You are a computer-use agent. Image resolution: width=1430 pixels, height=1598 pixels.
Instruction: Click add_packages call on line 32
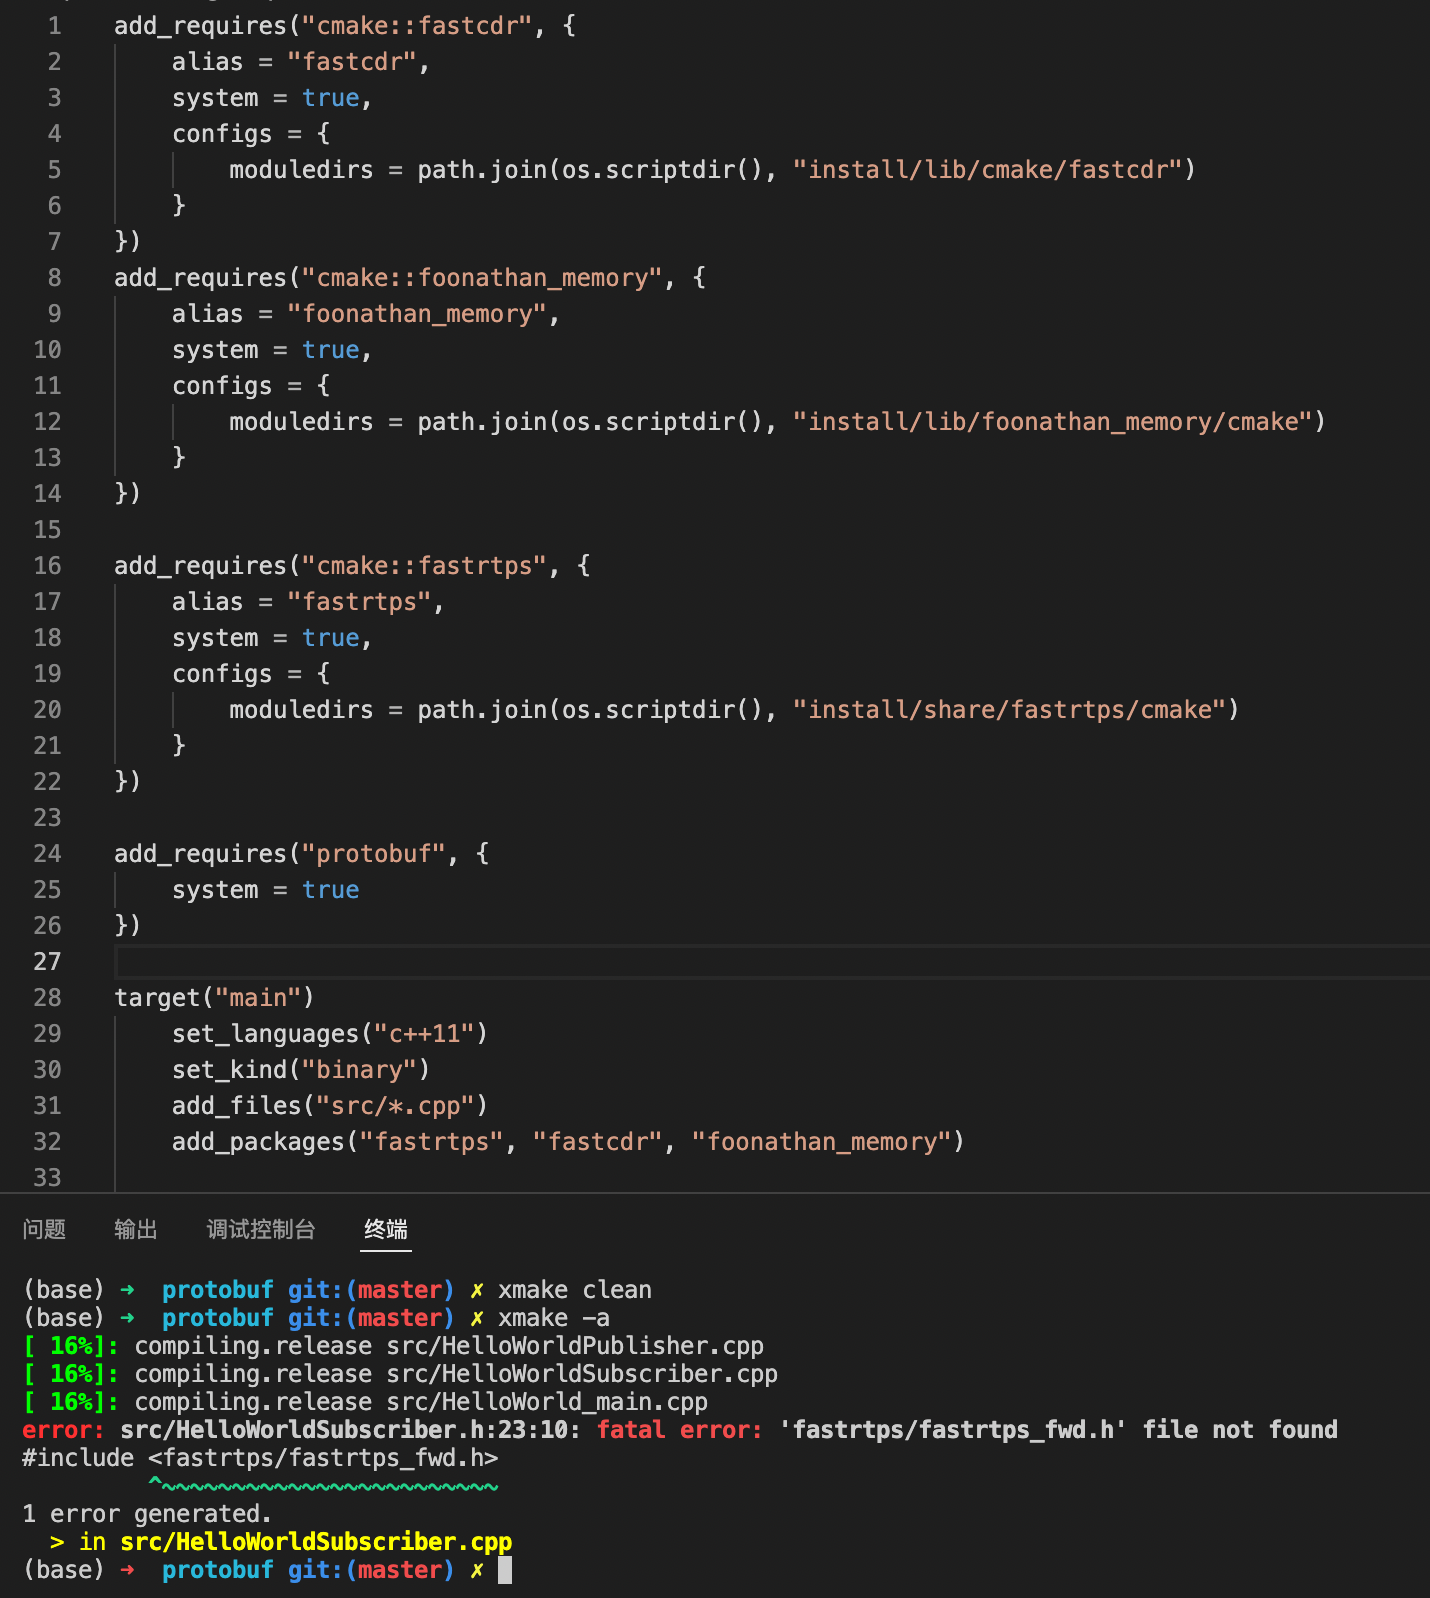click(568, 1142)
